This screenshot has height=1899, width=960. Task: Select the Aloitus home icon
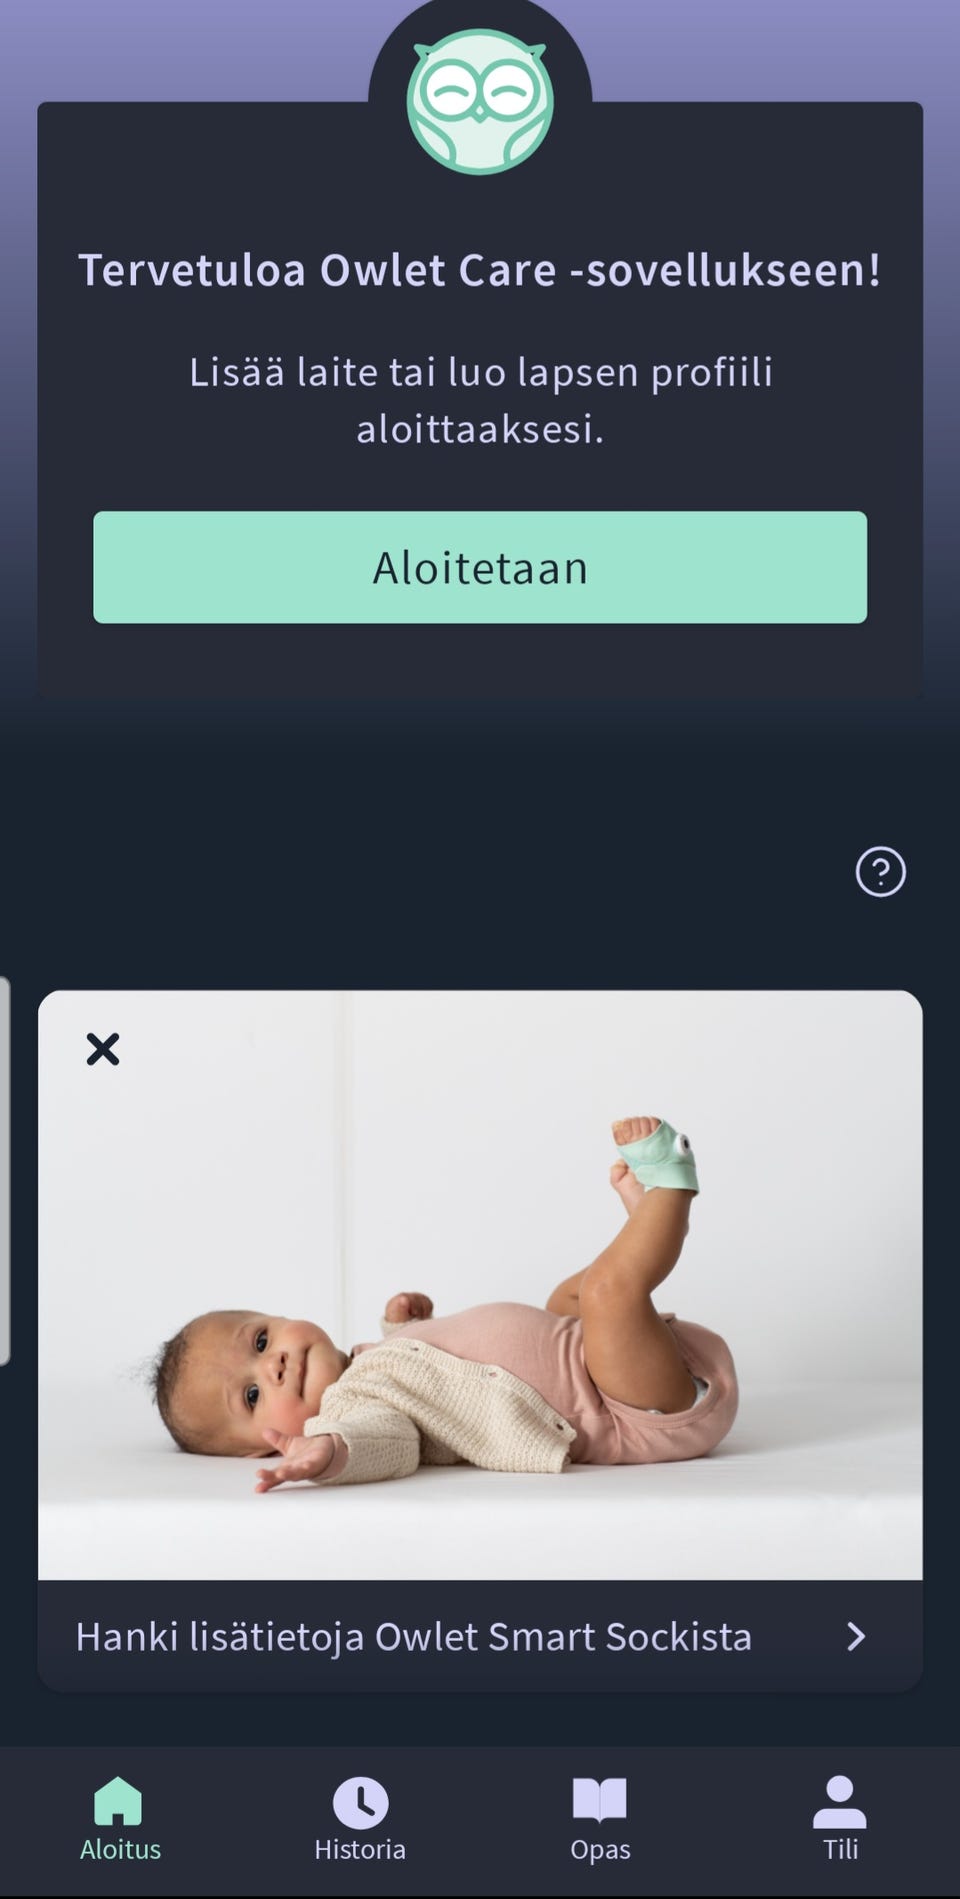(118, 1801)
